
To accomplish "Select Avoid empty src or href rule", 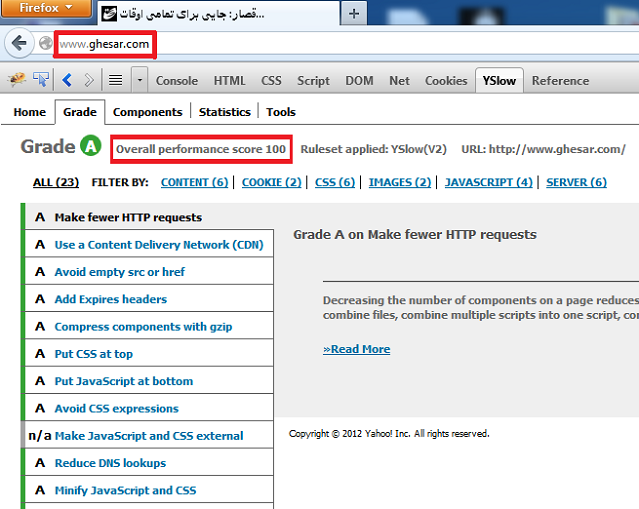I will 149,272.
